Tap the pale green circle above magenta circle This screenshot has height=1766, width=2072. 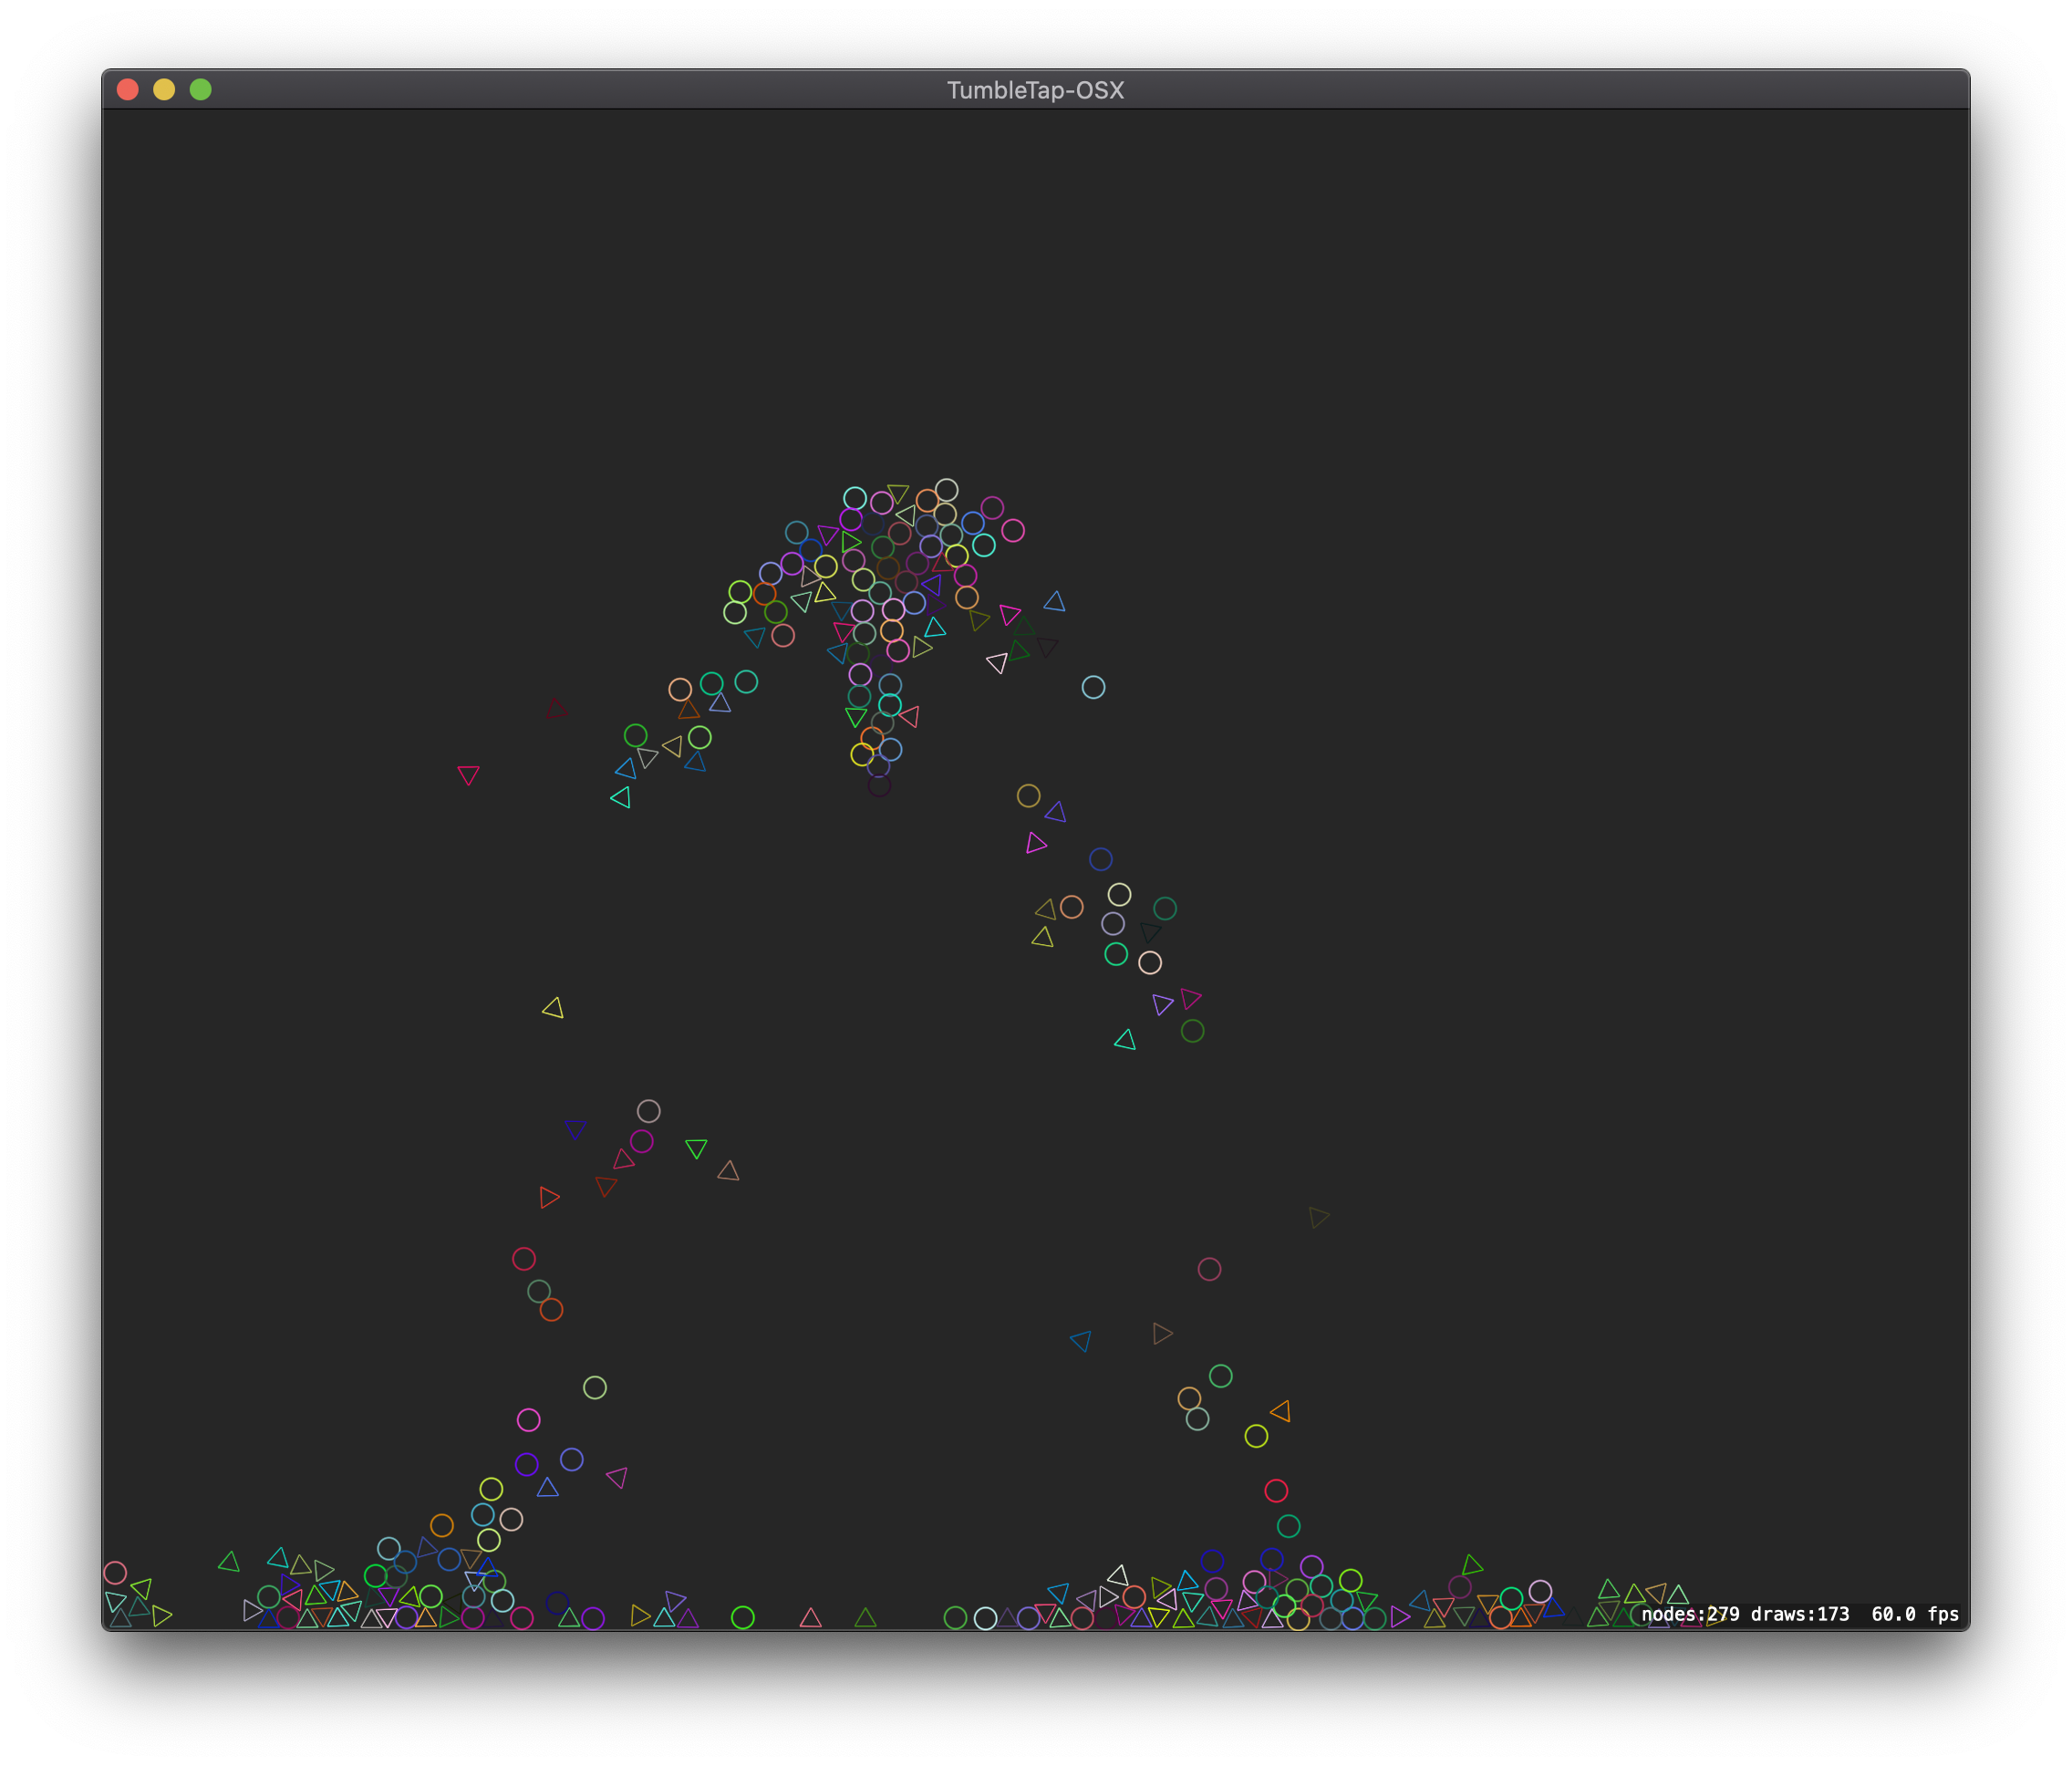click(594, 1387)
